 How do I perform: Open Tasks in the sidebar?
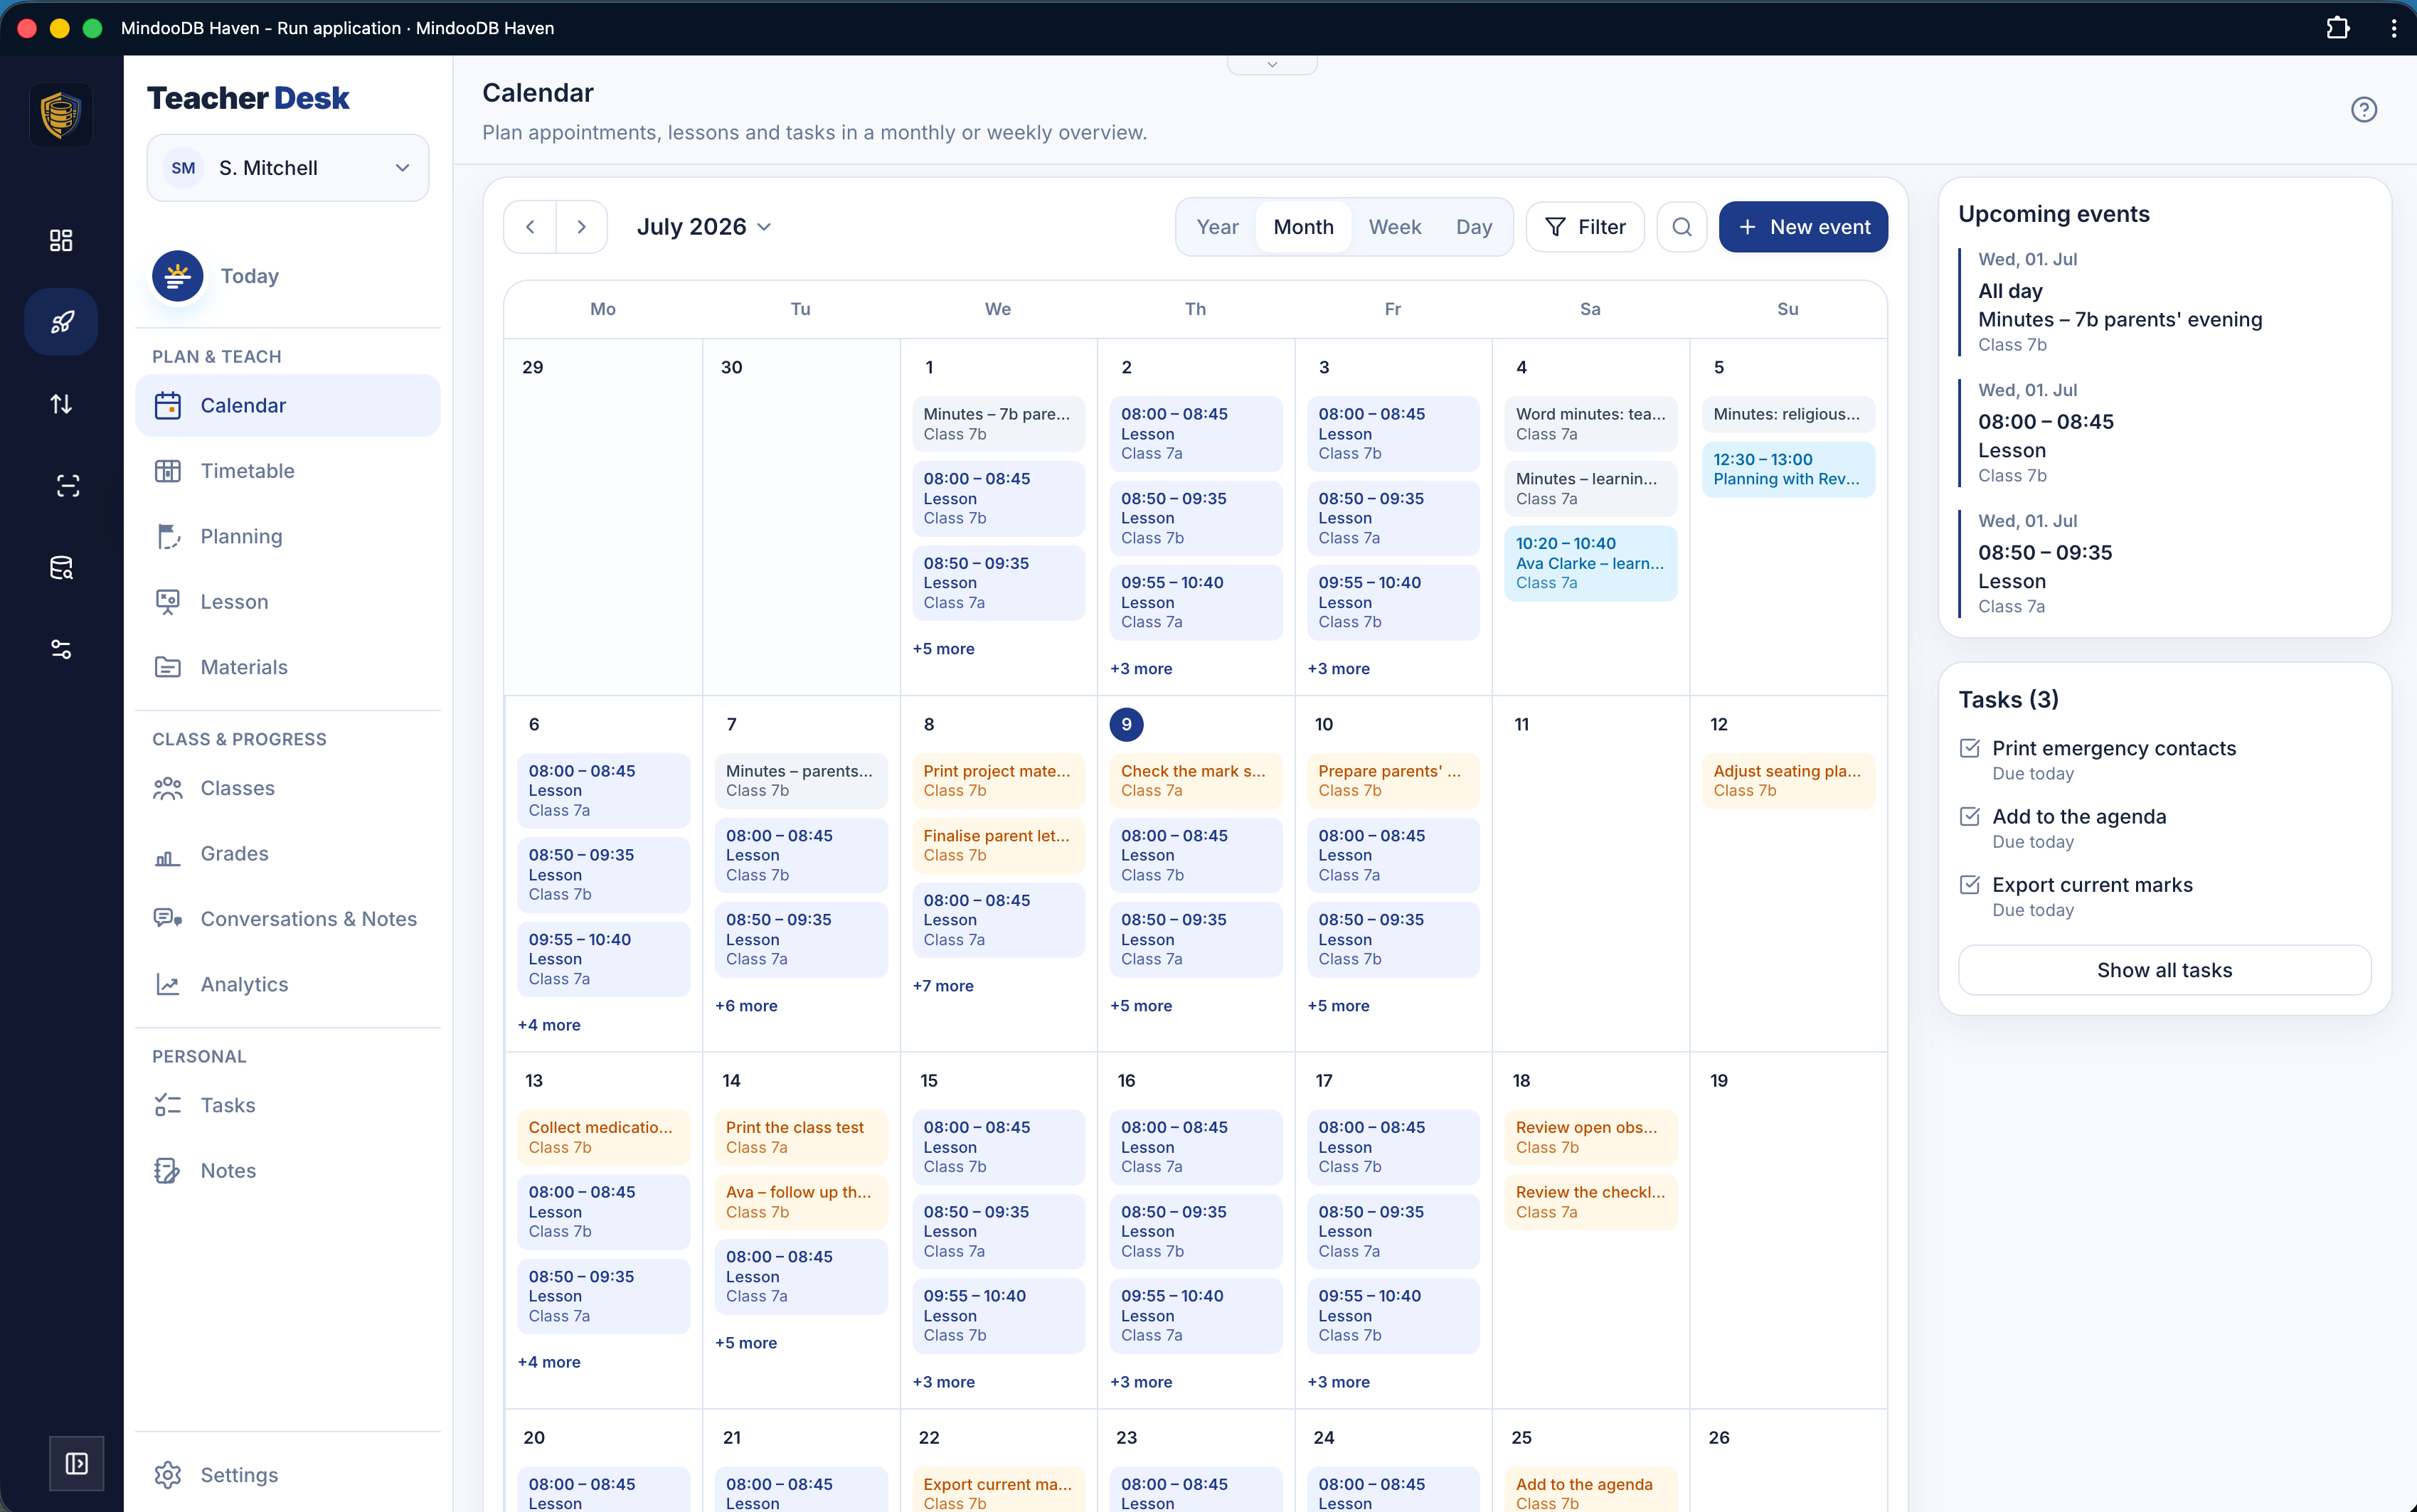288,1105
